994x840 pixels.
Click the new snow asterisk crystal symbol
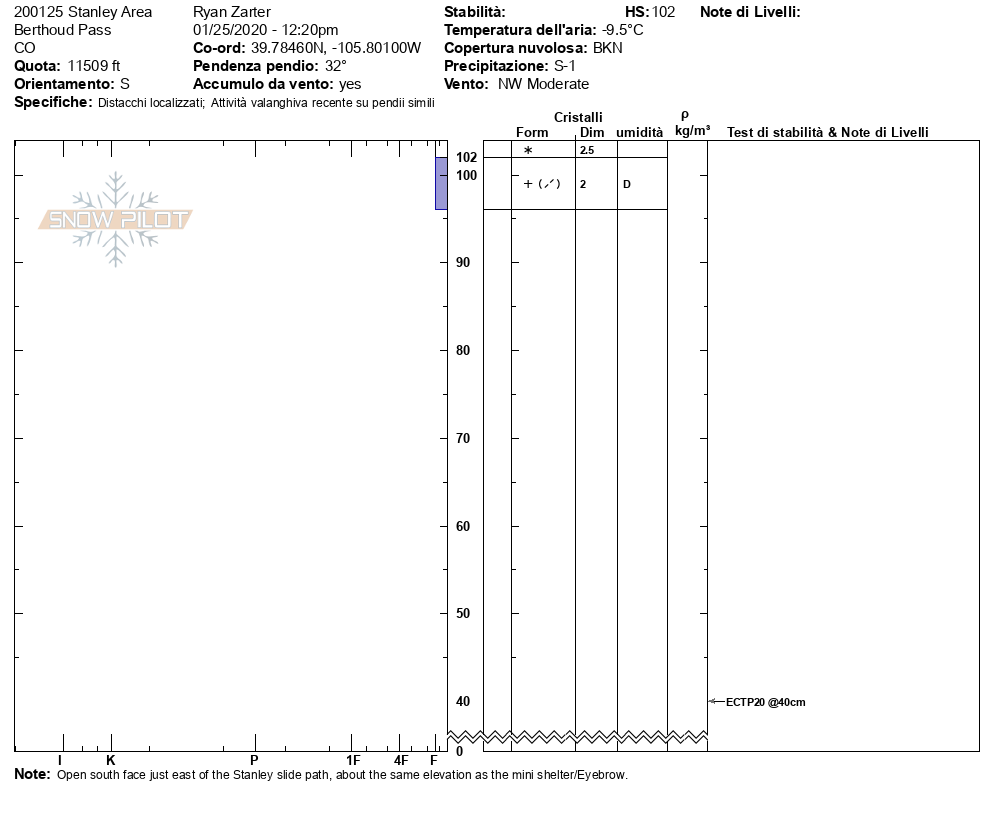pyautogui.click(x=529, y=150)
